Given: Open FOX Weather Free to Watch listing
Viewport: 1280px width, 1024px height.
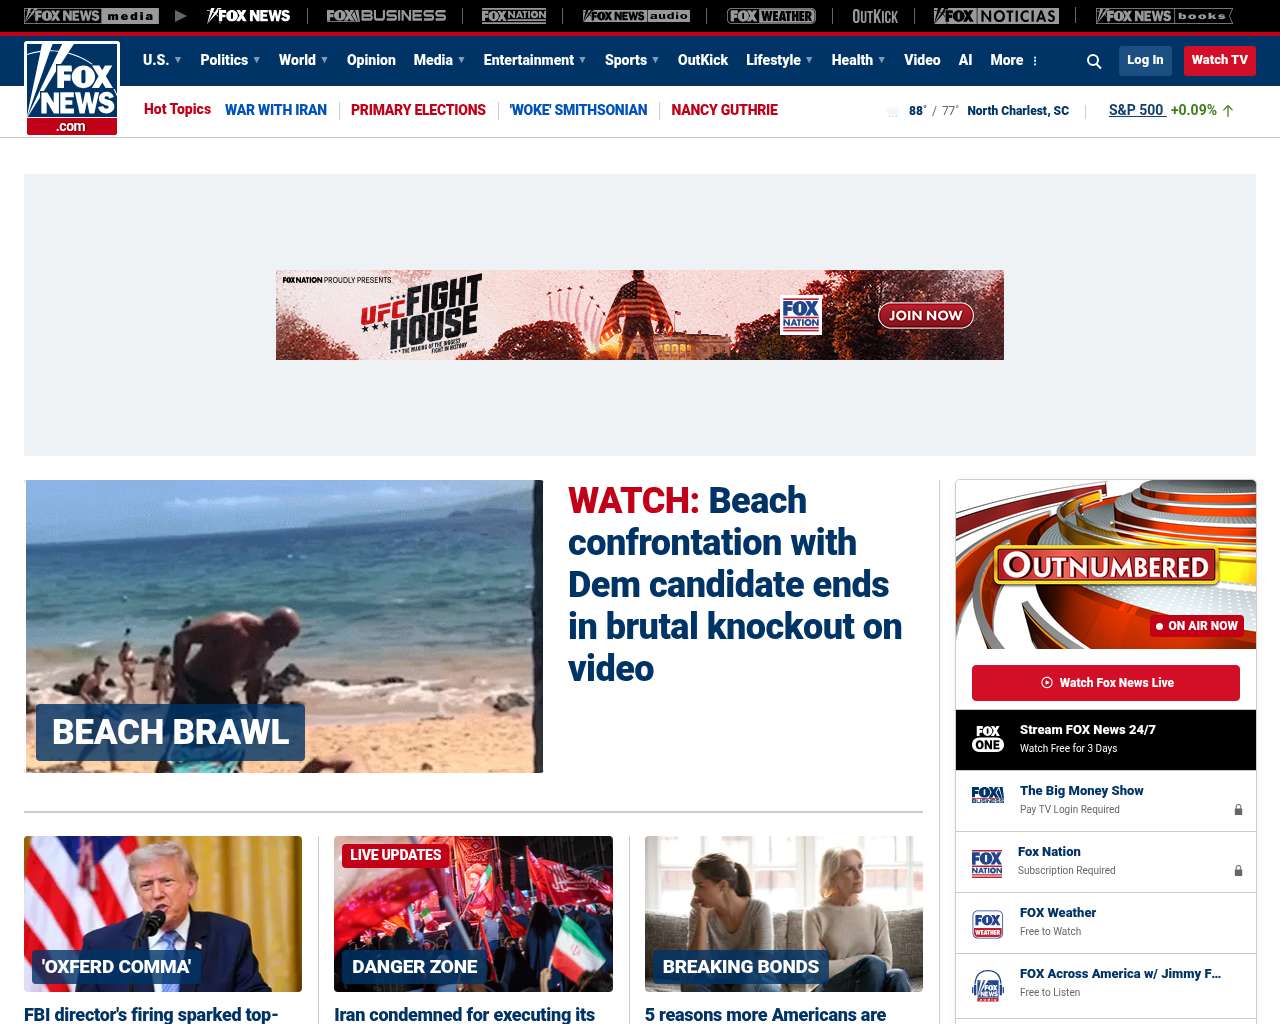Looking at the screenshot, I should point(1106,922).
